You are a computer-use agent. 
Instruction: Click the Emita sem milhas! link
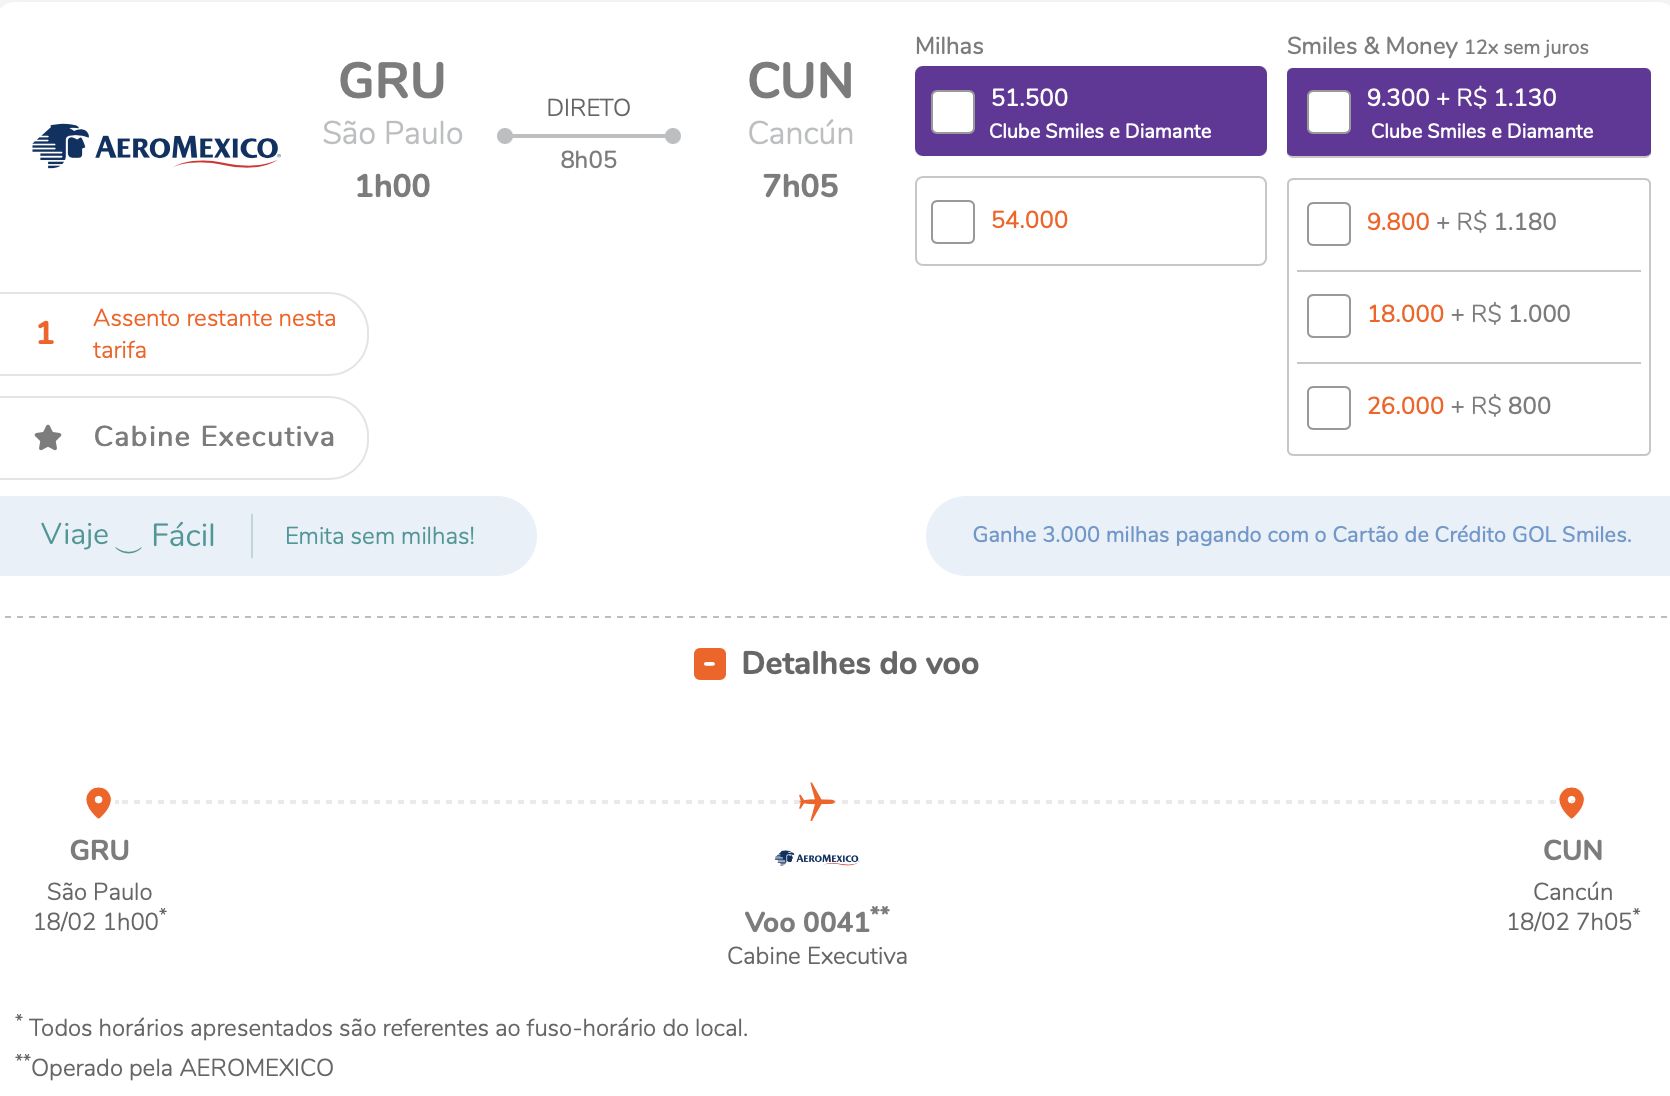coord(380,536)
